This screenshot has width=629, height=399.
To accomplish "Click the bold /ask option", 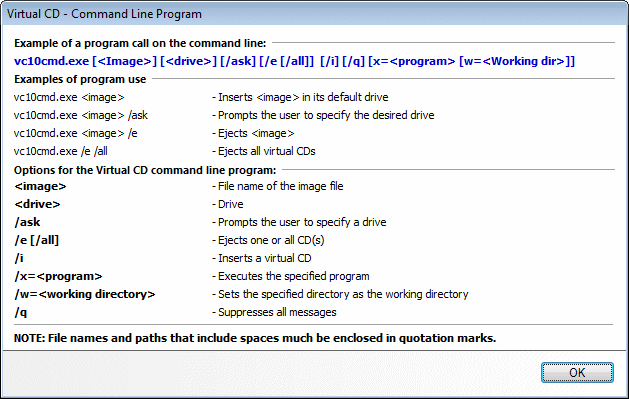I will click(27, 222).
